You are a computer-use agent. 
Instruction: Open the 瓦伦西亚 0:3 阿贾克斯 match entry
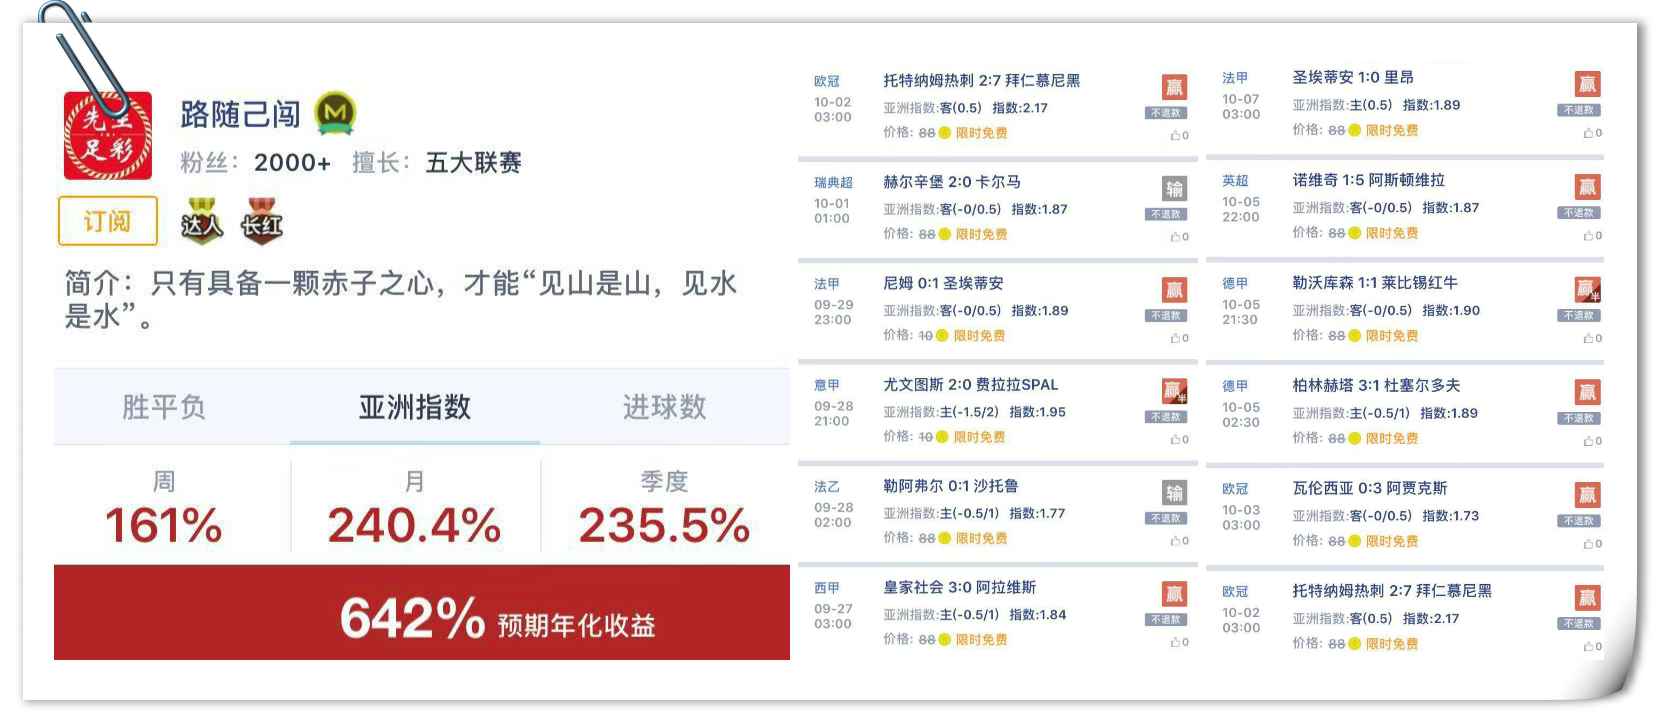[1369, 488]
